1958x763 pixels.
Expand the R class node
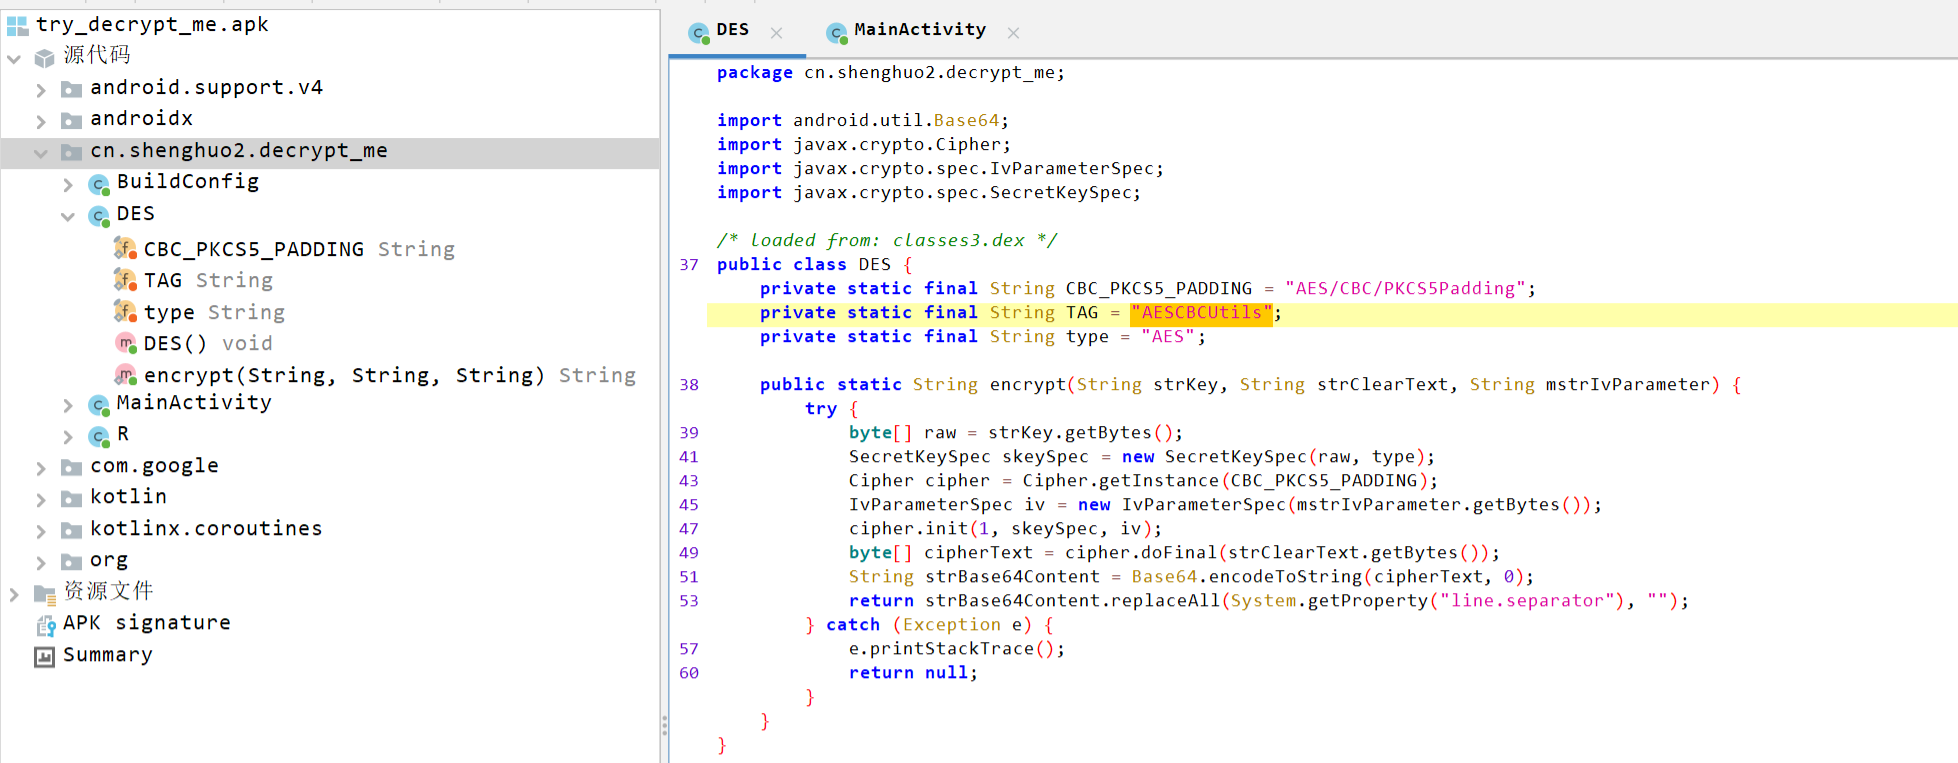click(68, 437)
